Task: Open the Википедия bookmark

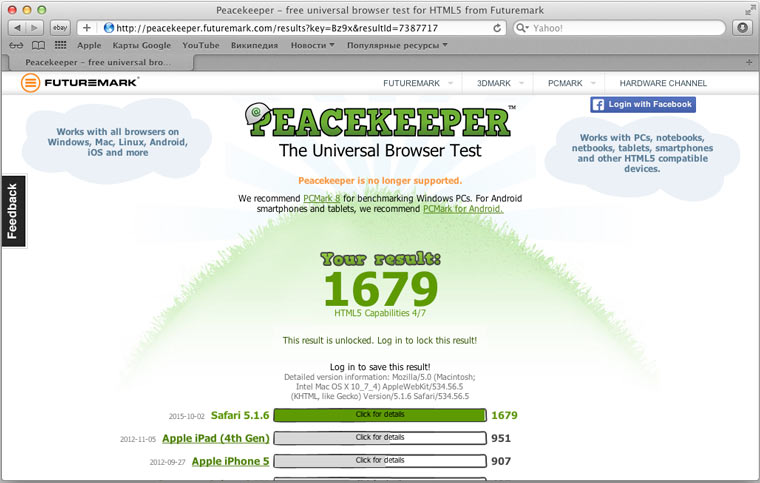Action: (x=254, y=45)
